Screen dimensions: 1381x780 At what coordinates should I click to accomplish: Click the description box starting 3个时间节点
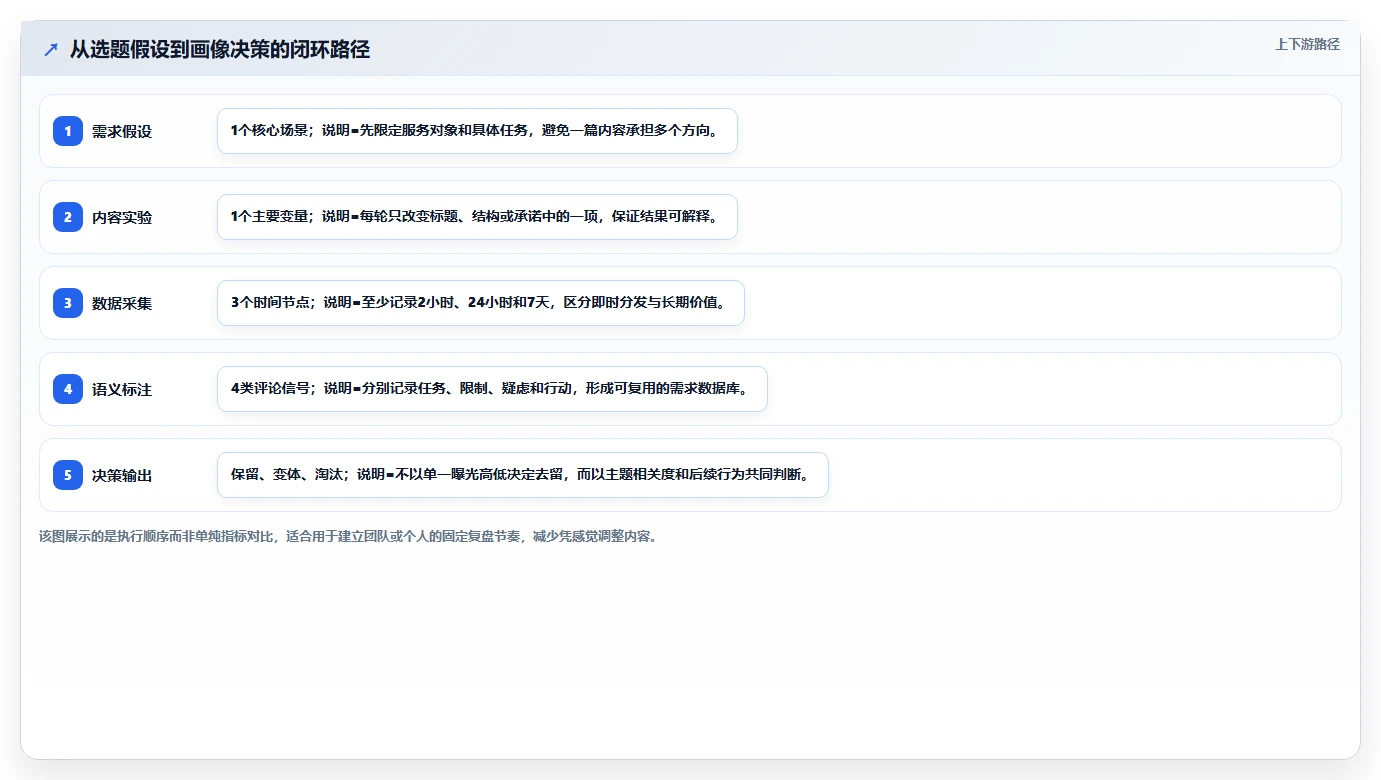(x=481, y=303)
